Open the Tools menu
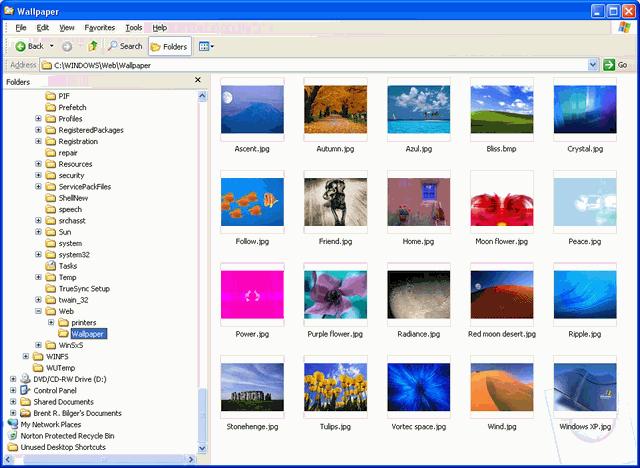 pyautogui.click(x=133, y=28)
